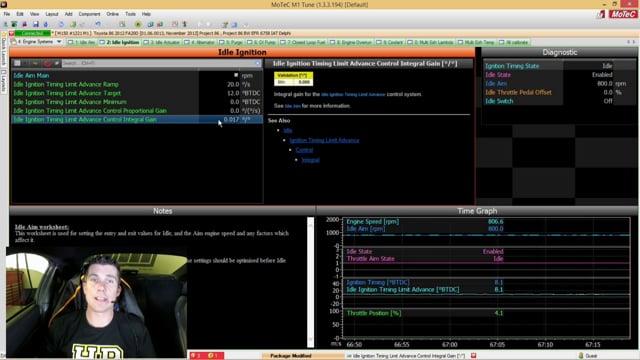Open the Integral link under See Also
Viewport: 640px width, 360px height.
[310, 160]
